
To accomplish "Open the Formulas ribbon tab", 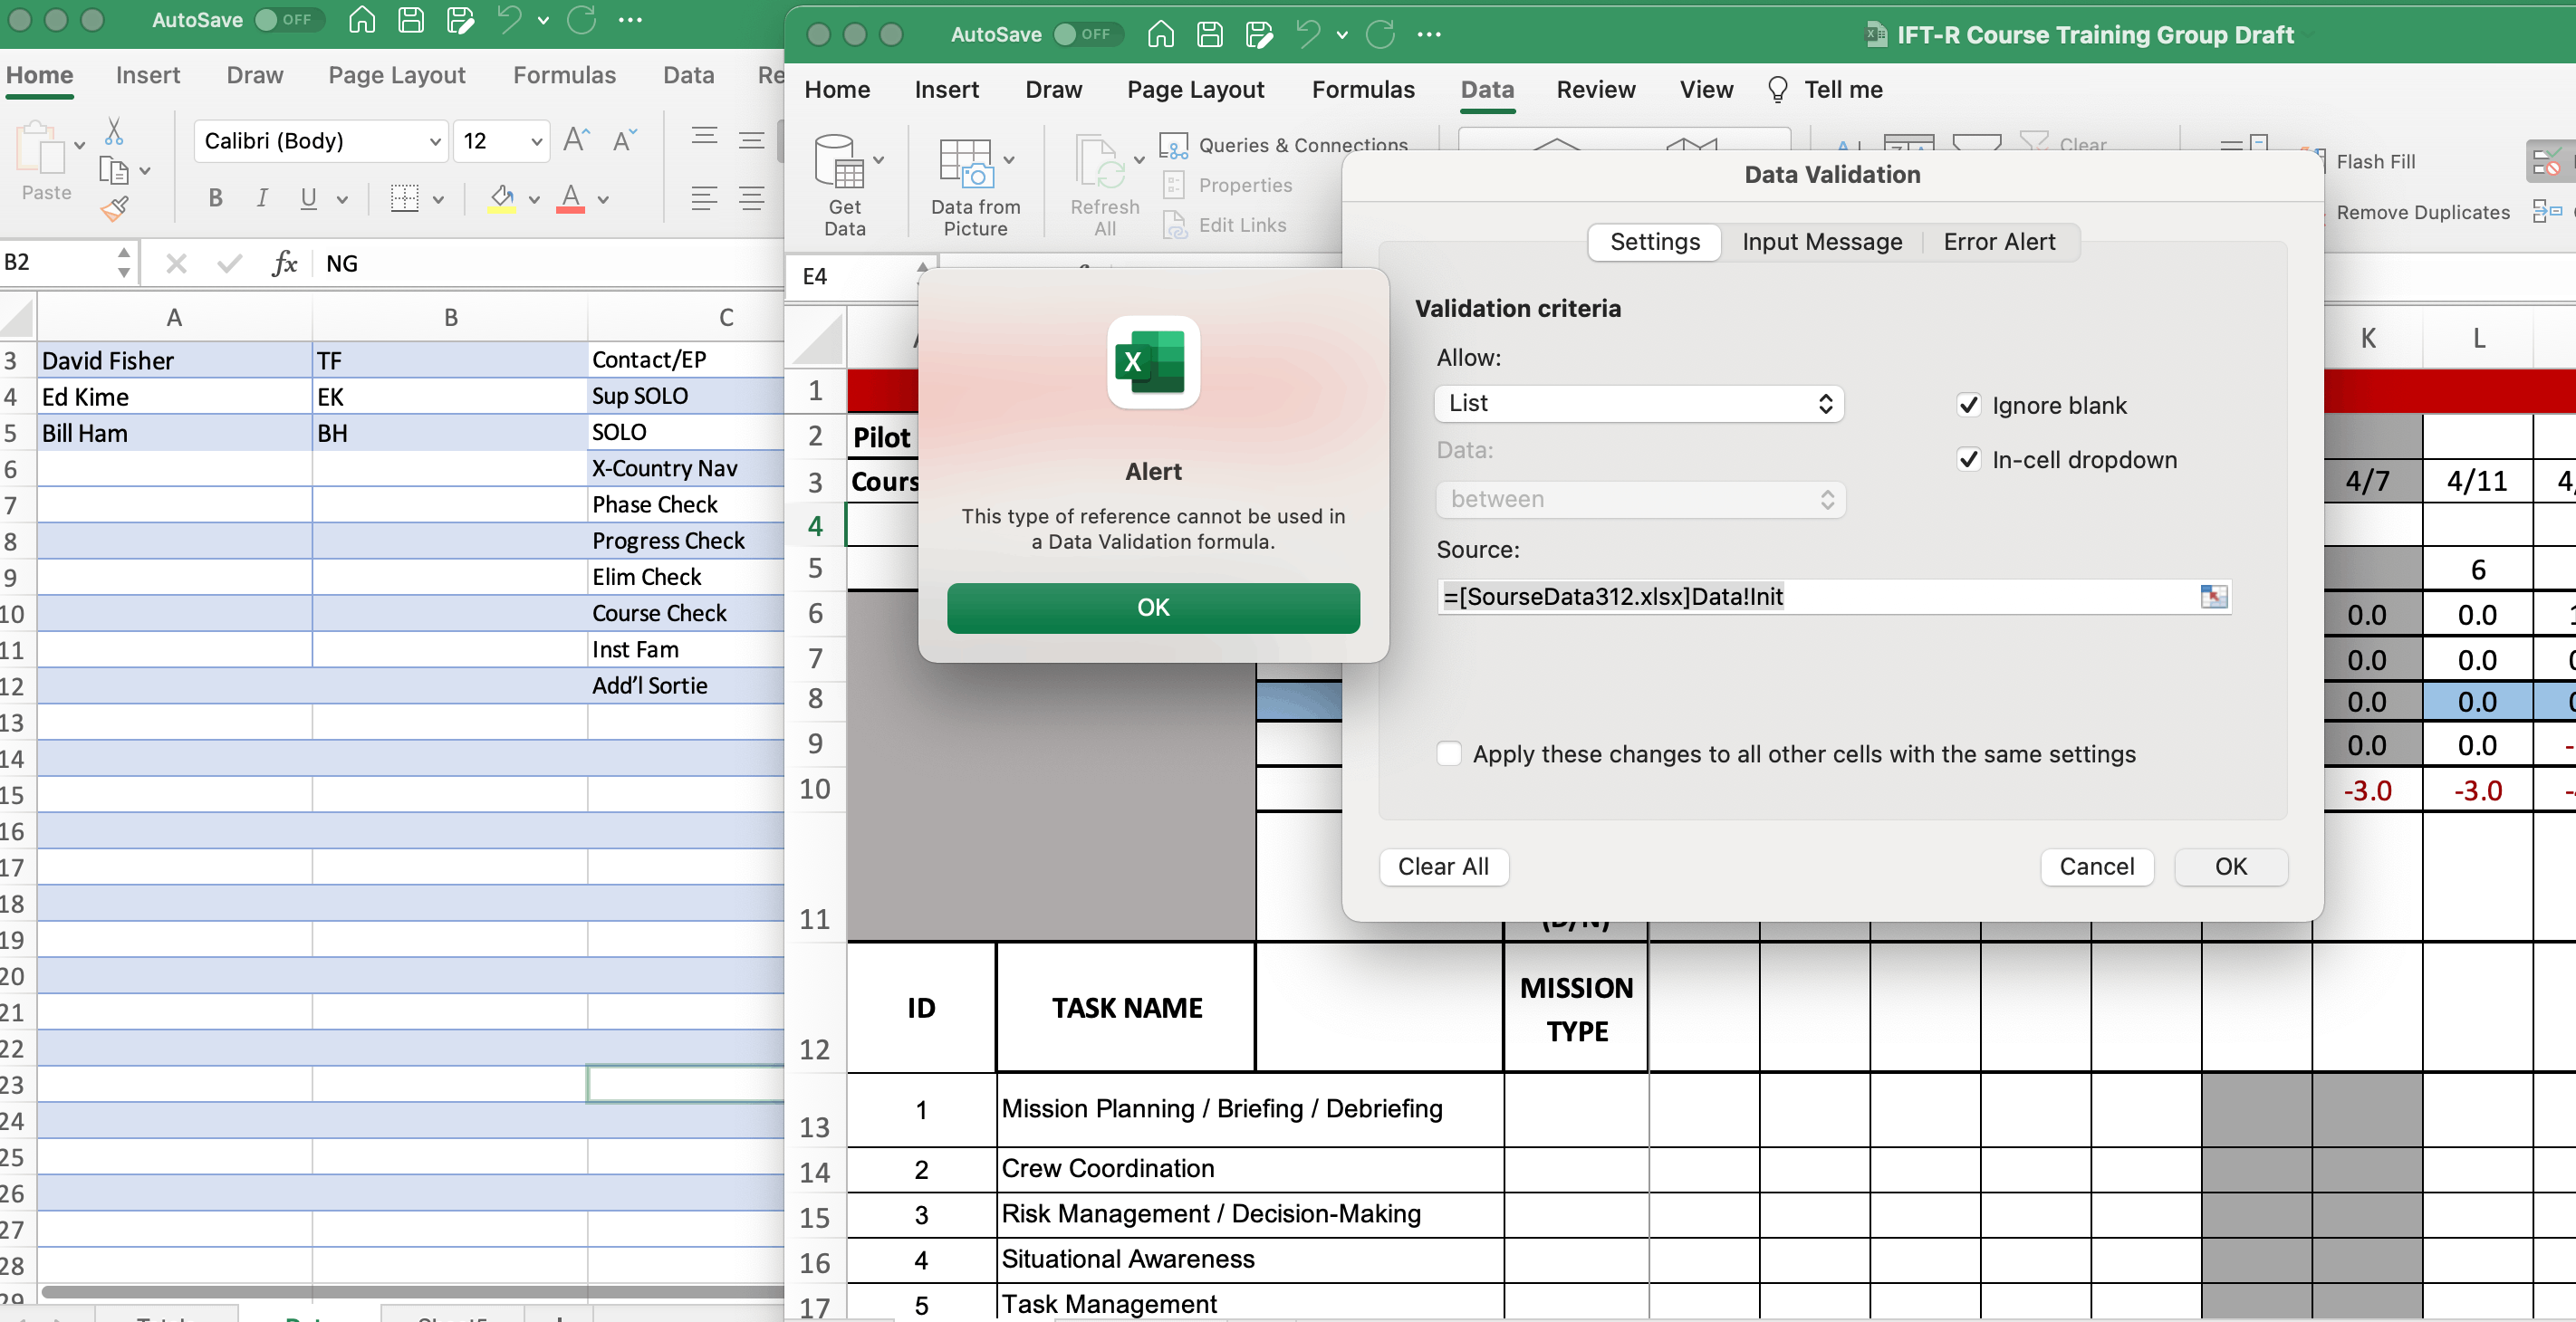I will click(1362, 90).
